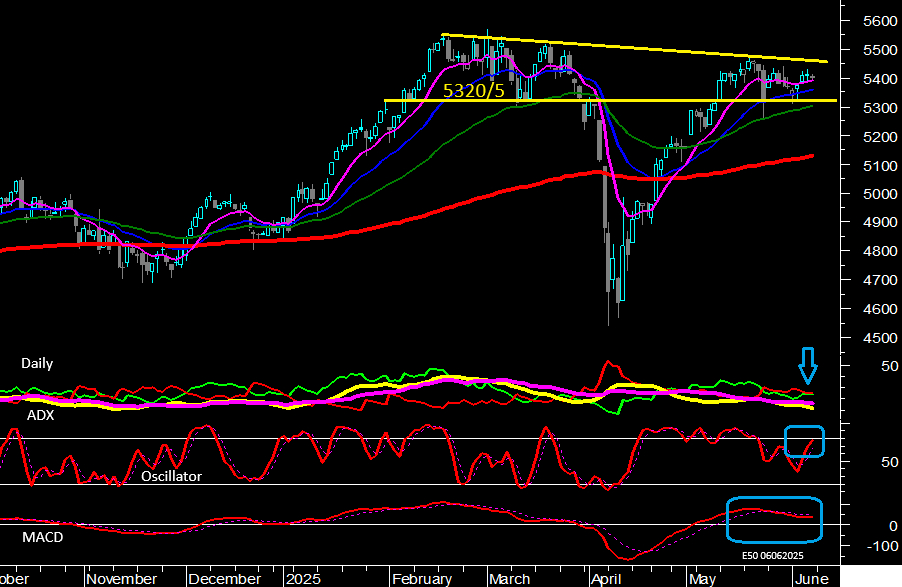
Task: Click the Oscillator indicator label
Action: click(x=171, y=477)
